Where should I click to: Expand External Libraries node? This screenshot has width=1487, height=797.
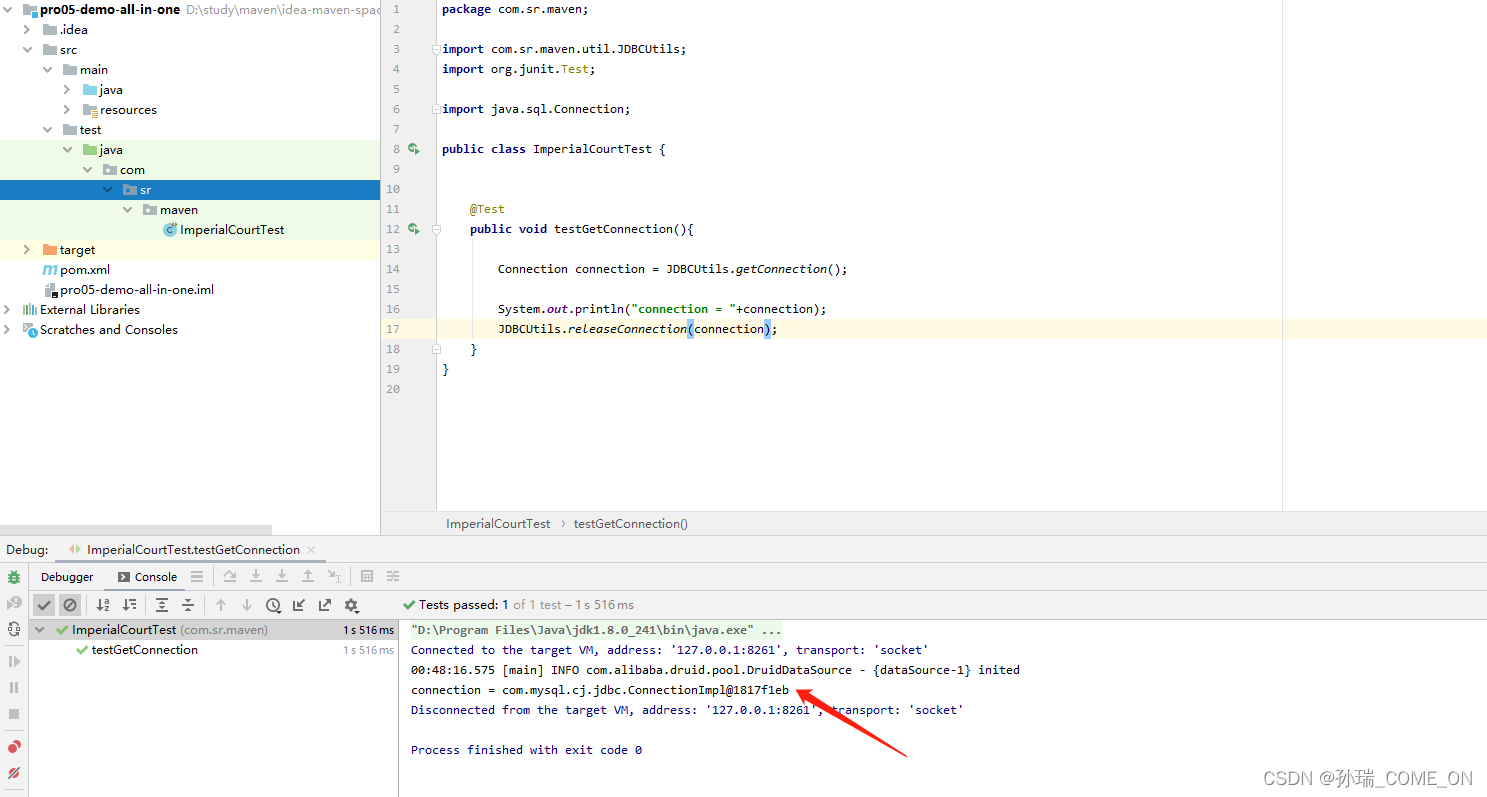[8, 309]
